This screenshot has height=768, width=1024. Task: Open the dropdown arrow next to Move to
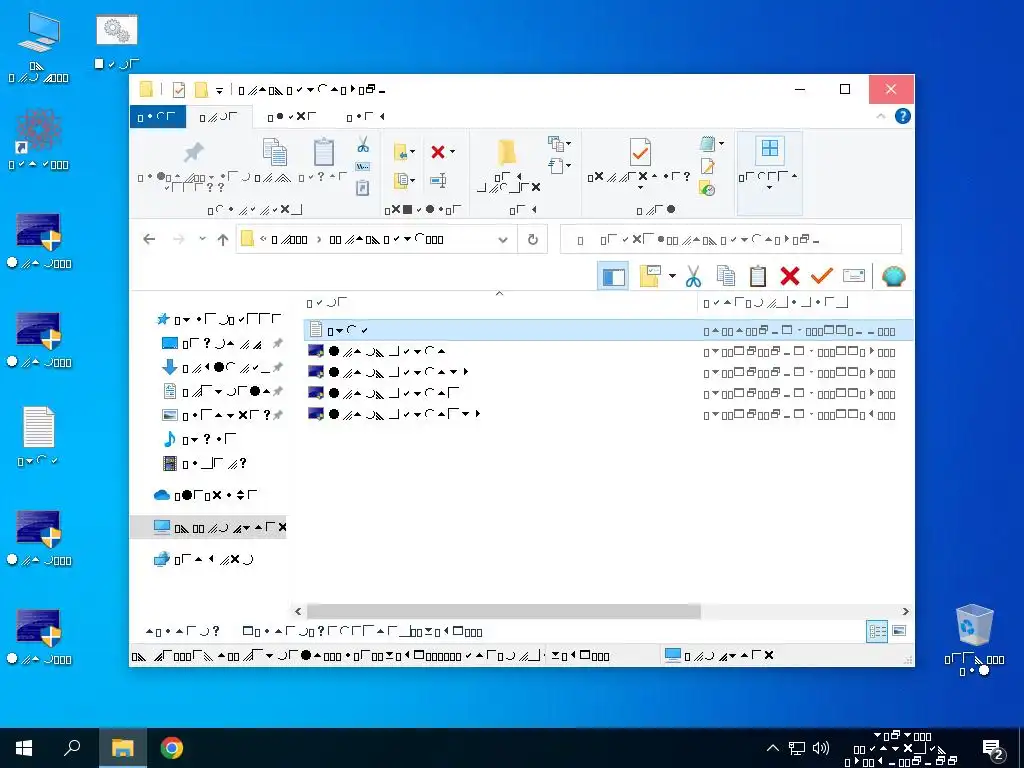pyautogui.click(x=412, y=152)
